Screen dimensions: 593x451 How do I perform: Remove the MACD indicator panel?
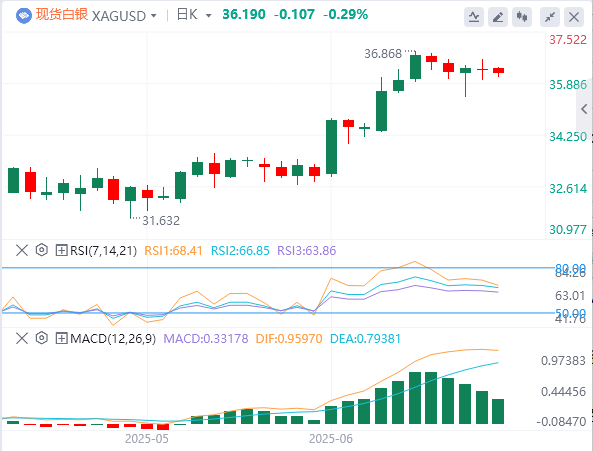[x=22, y=338]
